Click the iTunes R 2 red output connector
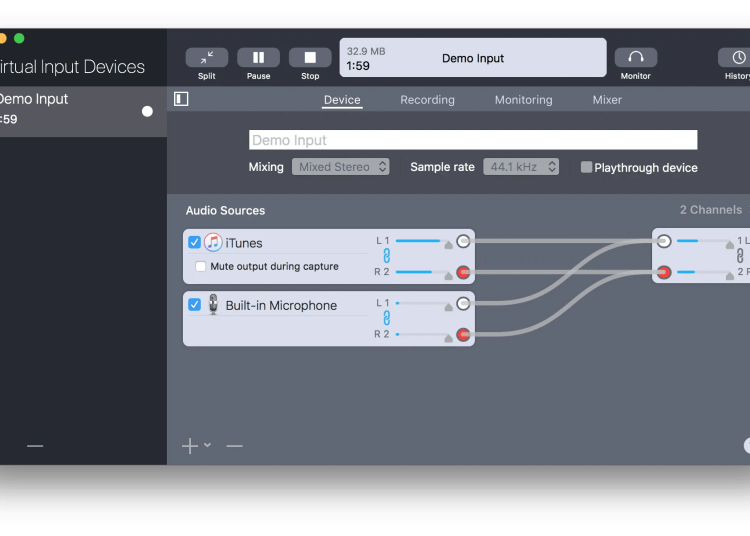750x536 pixels. point(463,272)
